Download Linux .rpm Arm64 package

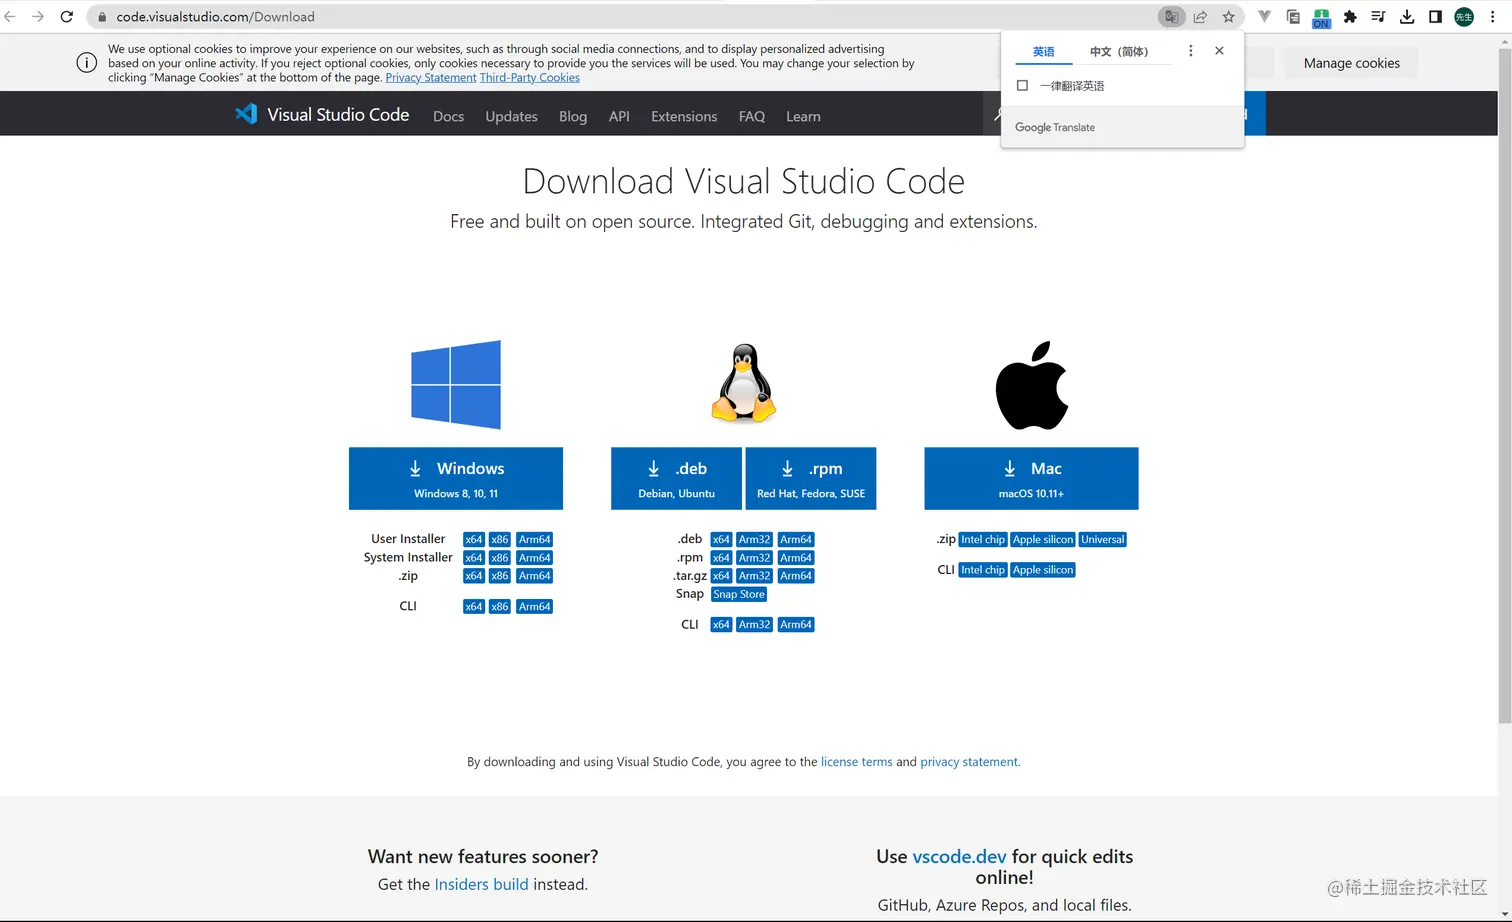796,558
